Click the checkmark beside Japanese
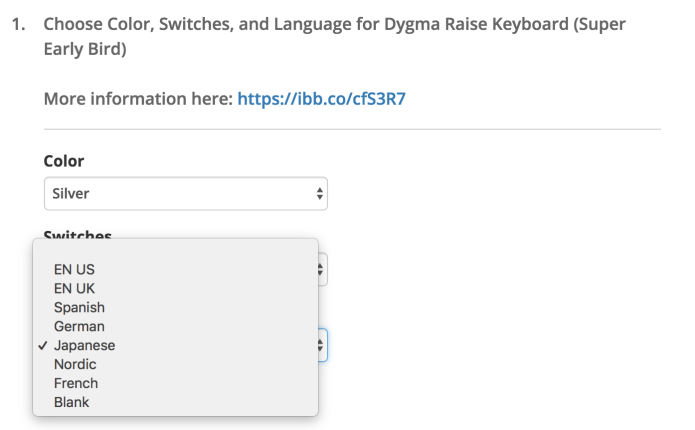The image size is (695, 430). pyautogui.click(x=42, y=345)
